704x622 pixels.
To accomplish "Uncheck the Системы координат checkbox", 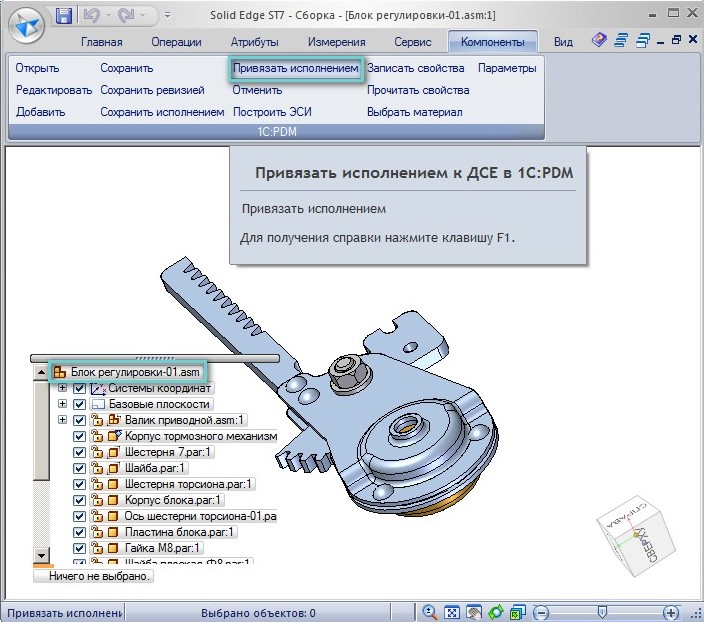I will point(79,388).
